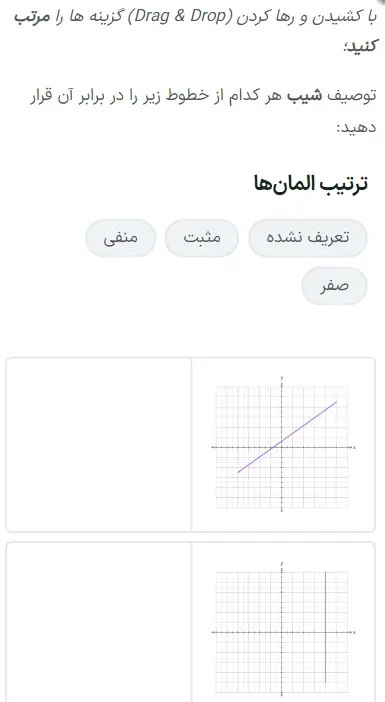Click the origin of the first graph

pyautogui.click(x=282, y=447)
